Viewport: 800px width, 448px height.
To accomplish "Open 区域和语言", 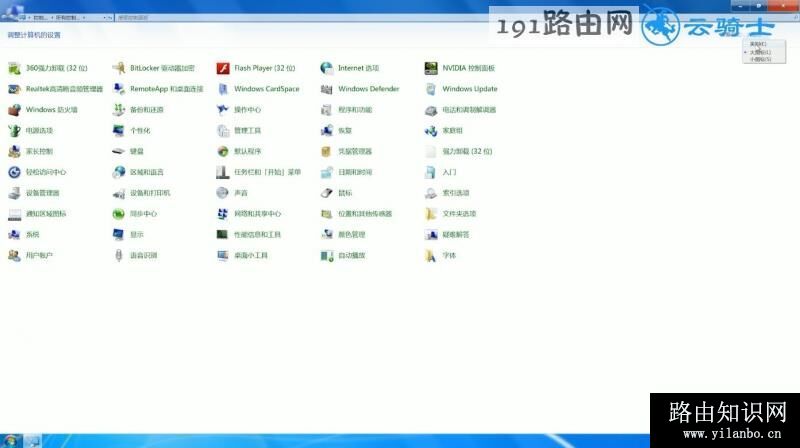I will tap(138, 172).
